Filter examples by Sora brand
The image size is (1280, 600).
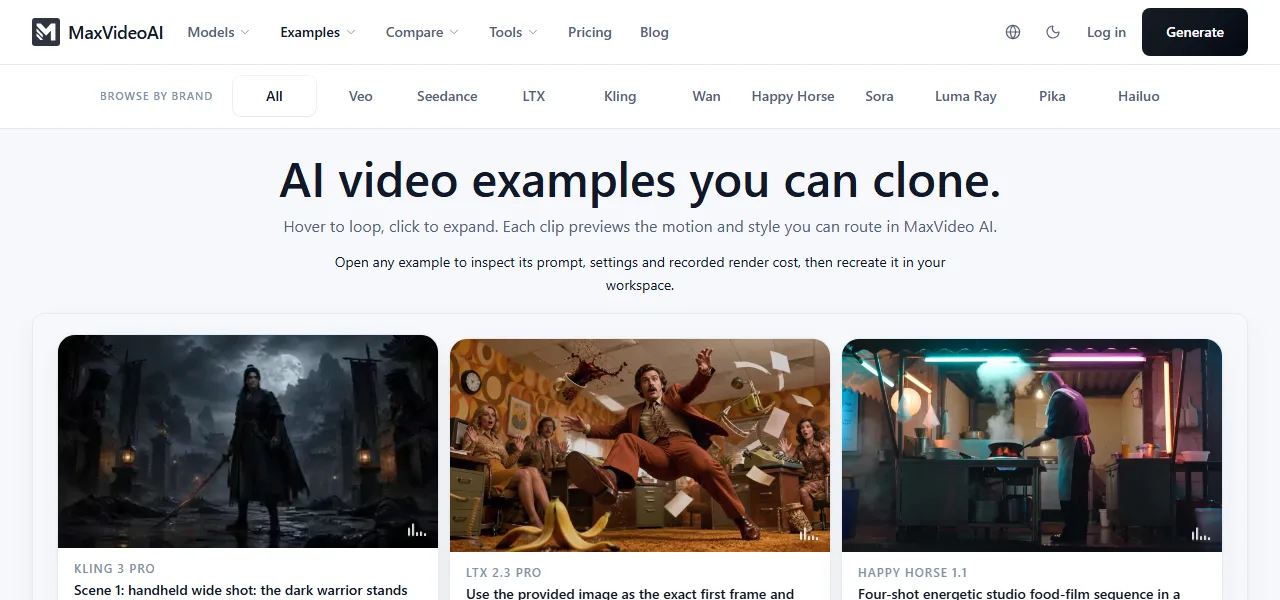click(879, 96)
